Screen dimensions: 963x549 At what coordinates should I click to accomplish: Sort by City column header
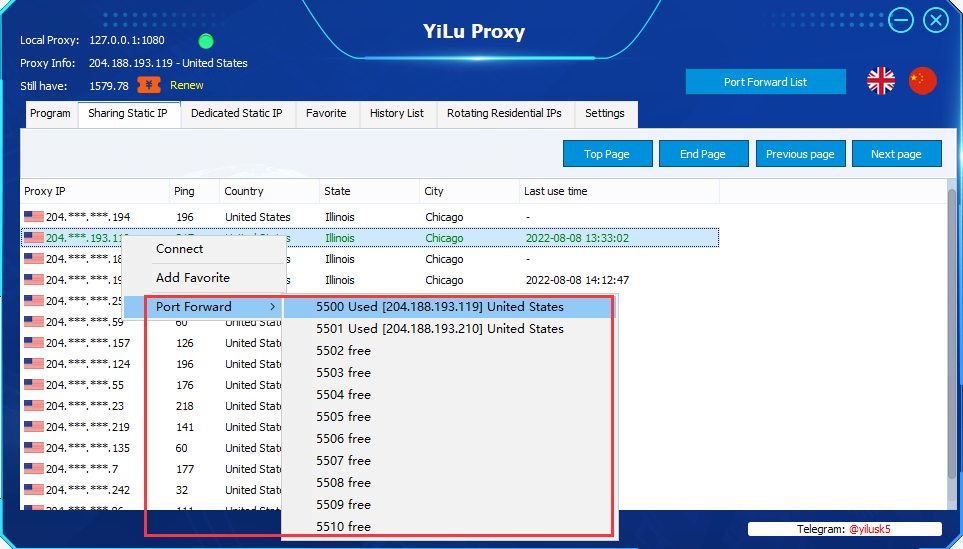[x=469, y=191]
